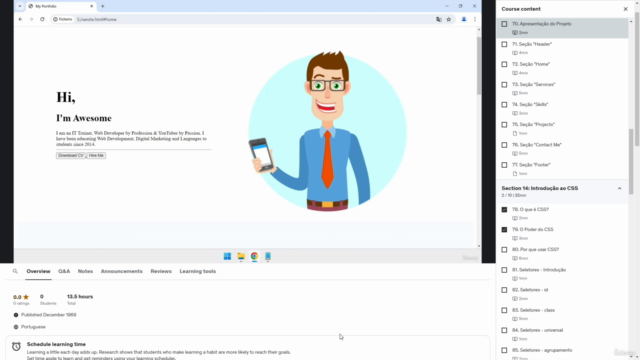
Task: Open the browser three-dot menu
Action: coord(475,19)
